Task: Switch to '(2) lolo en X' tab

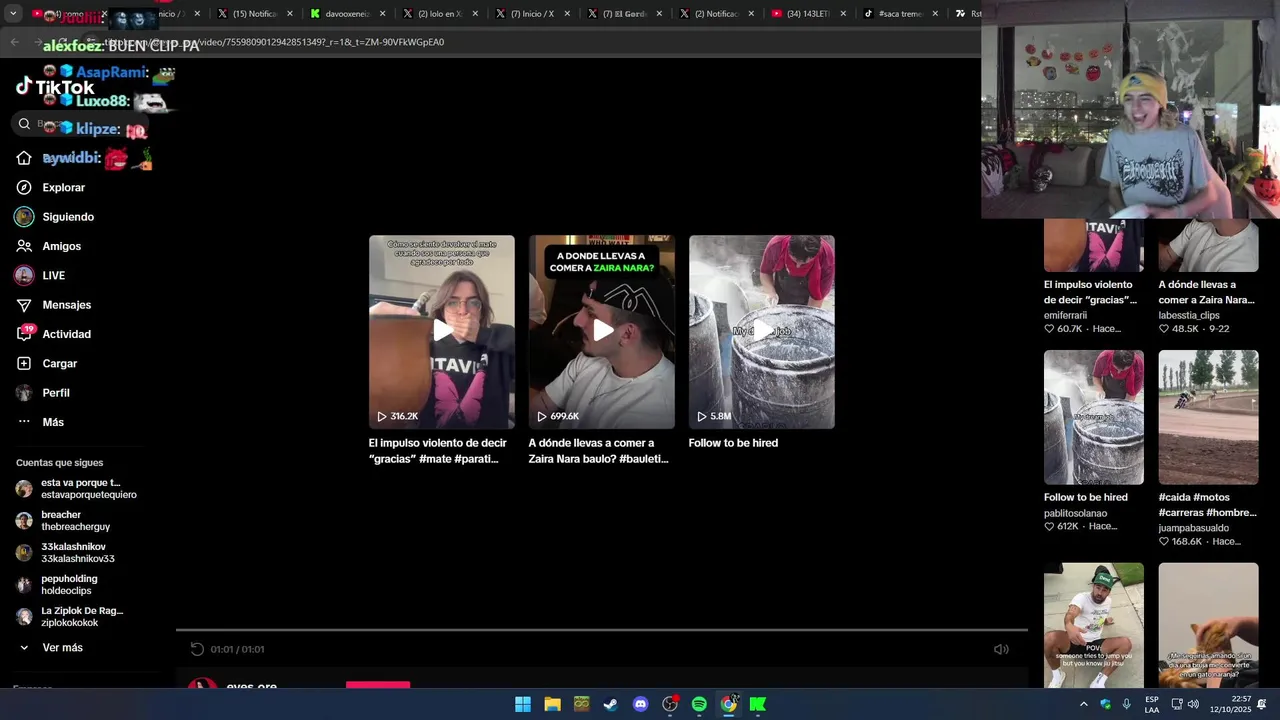Action: (x=439, y=14)
